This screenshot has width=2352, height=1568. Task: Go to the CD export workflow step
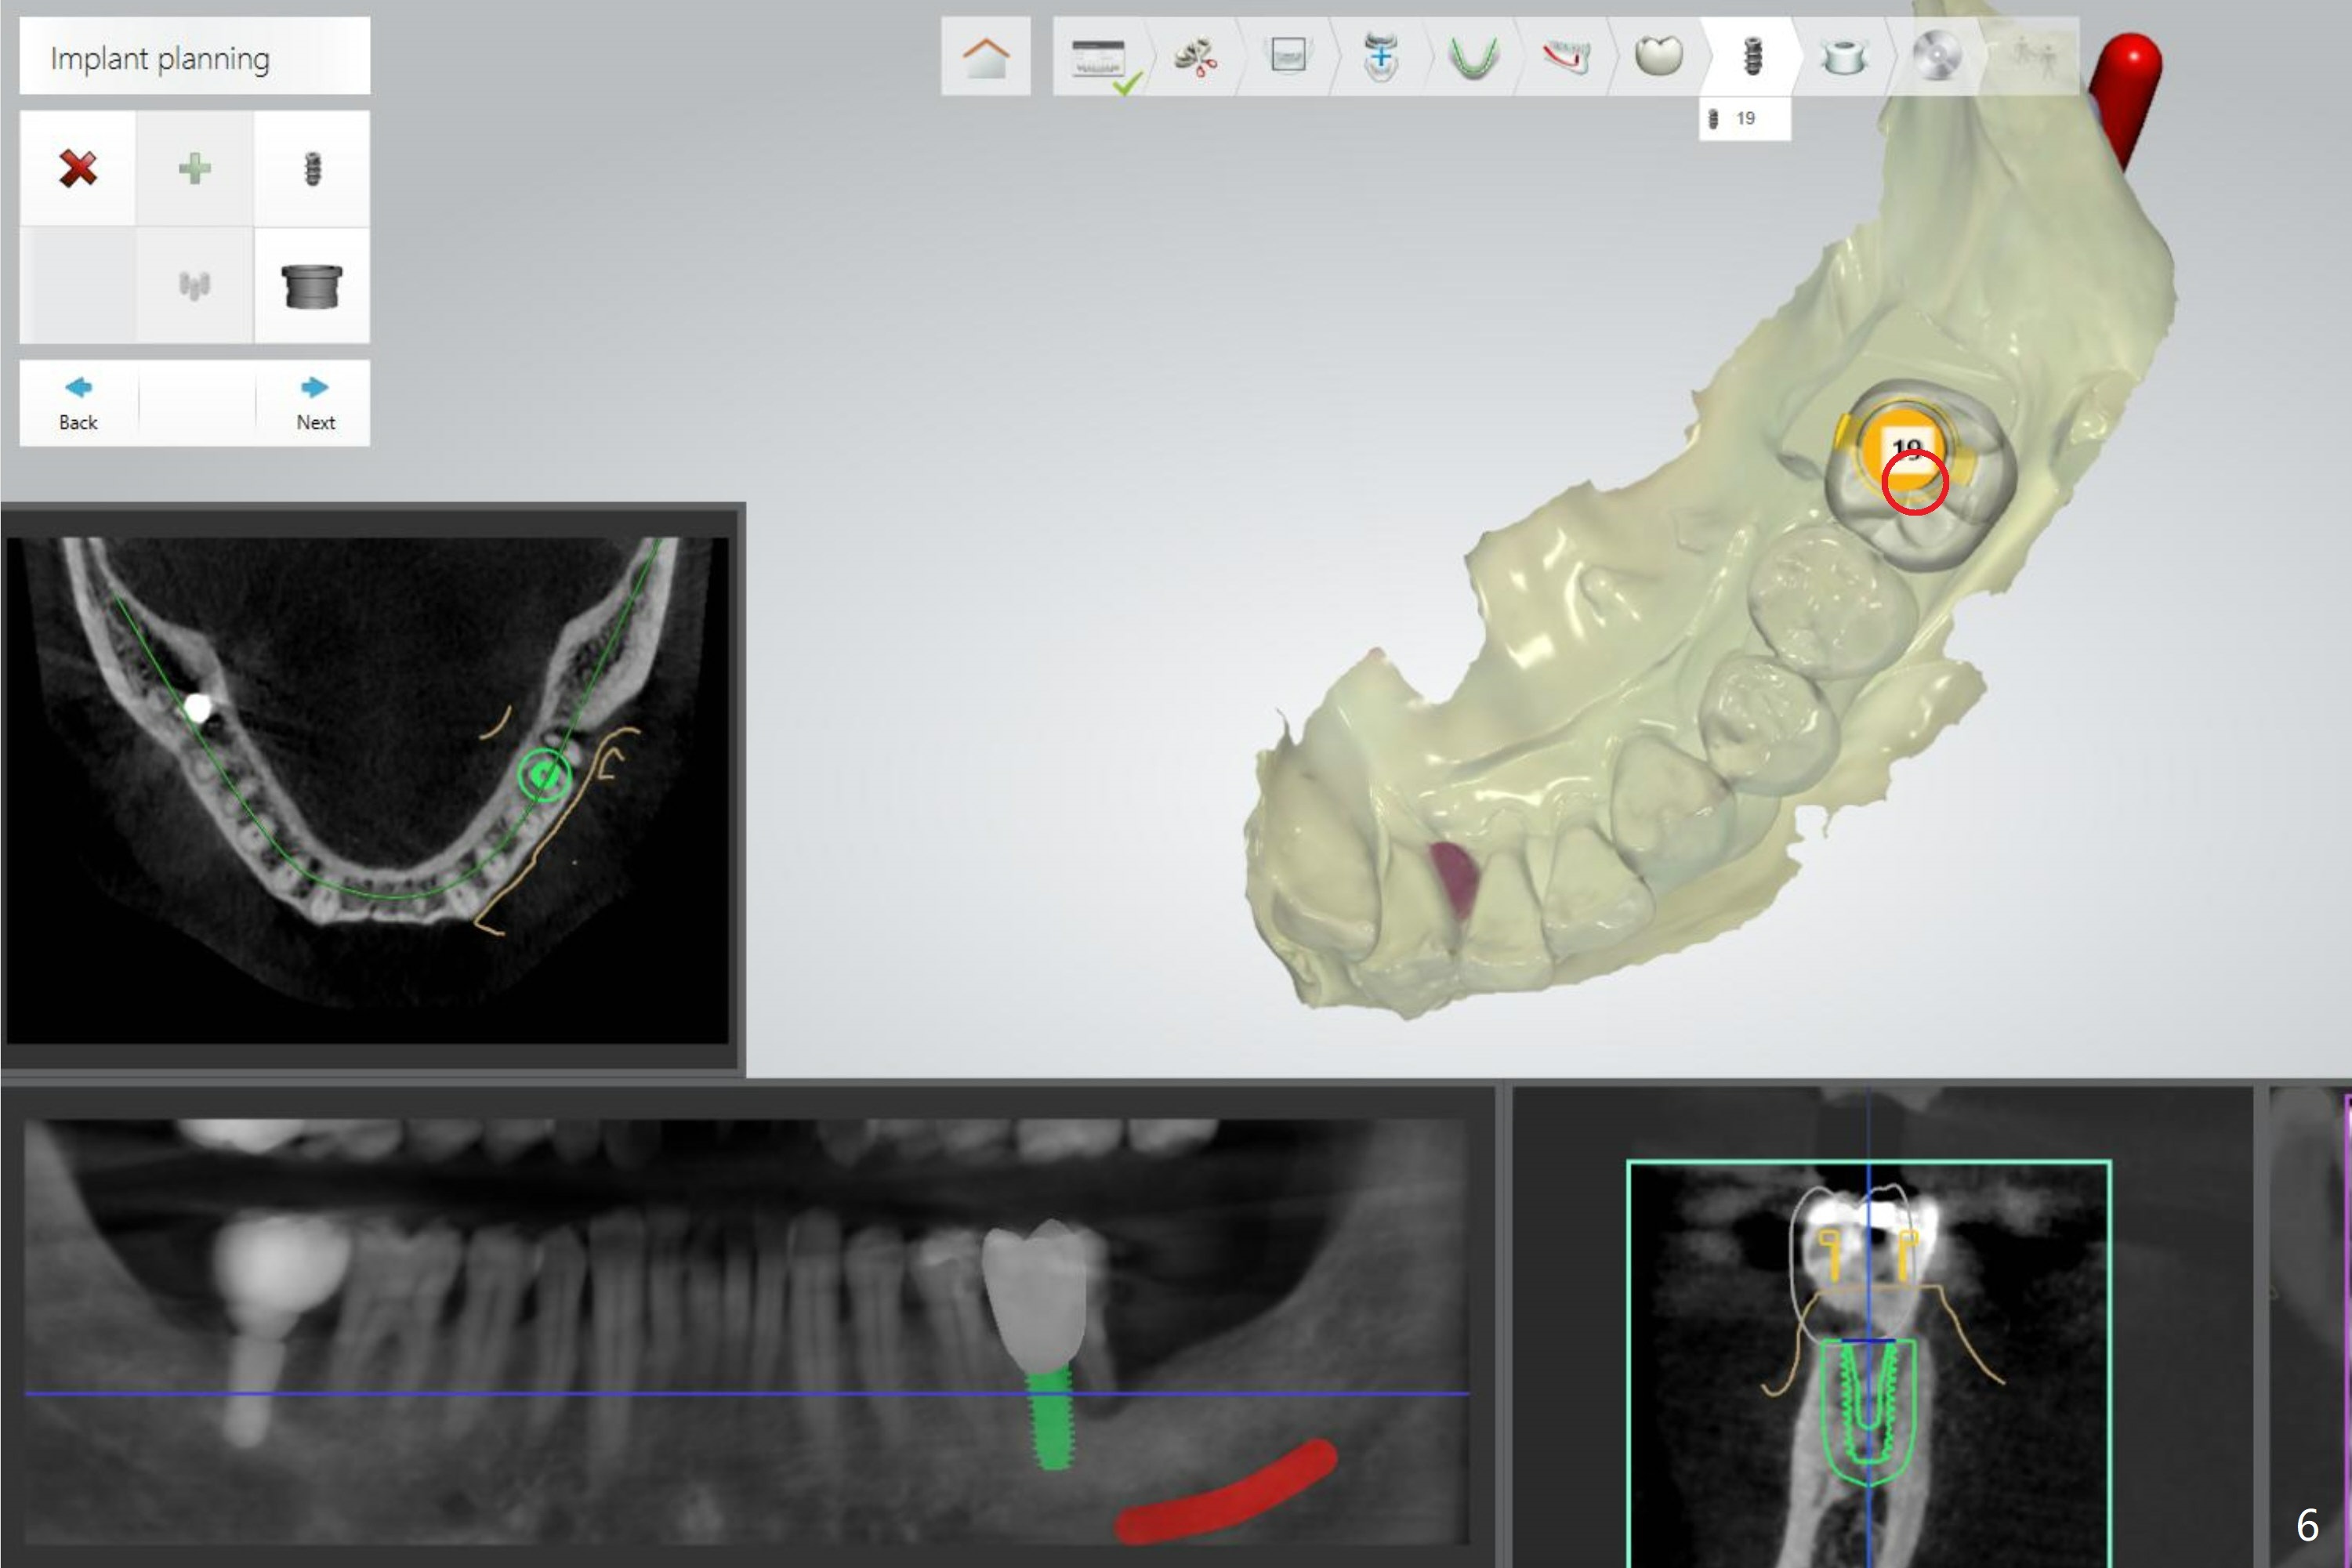(1936, 57)
